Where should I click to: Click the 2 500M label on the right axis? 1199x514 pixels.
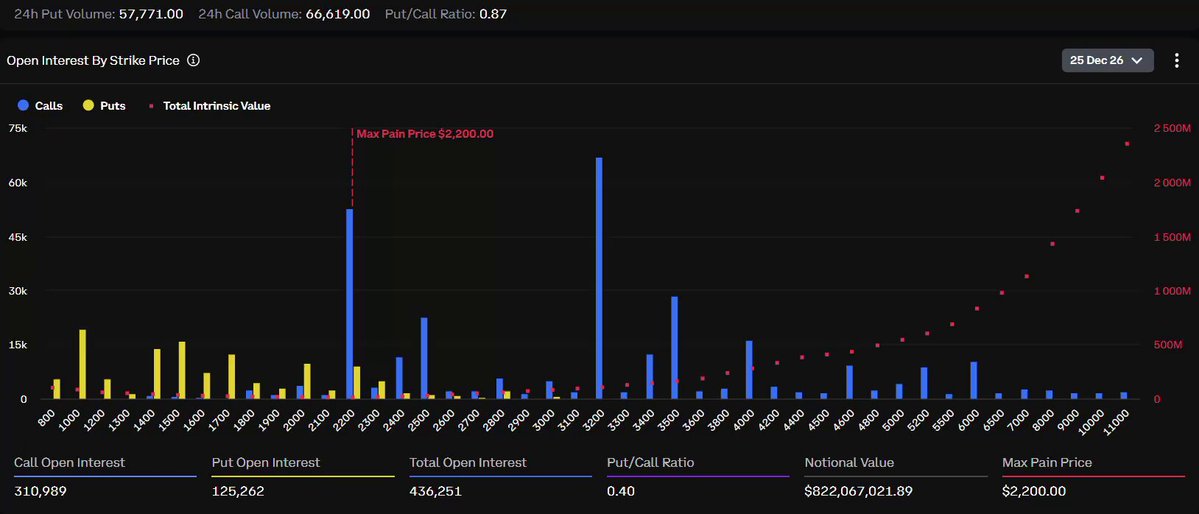1171,128
